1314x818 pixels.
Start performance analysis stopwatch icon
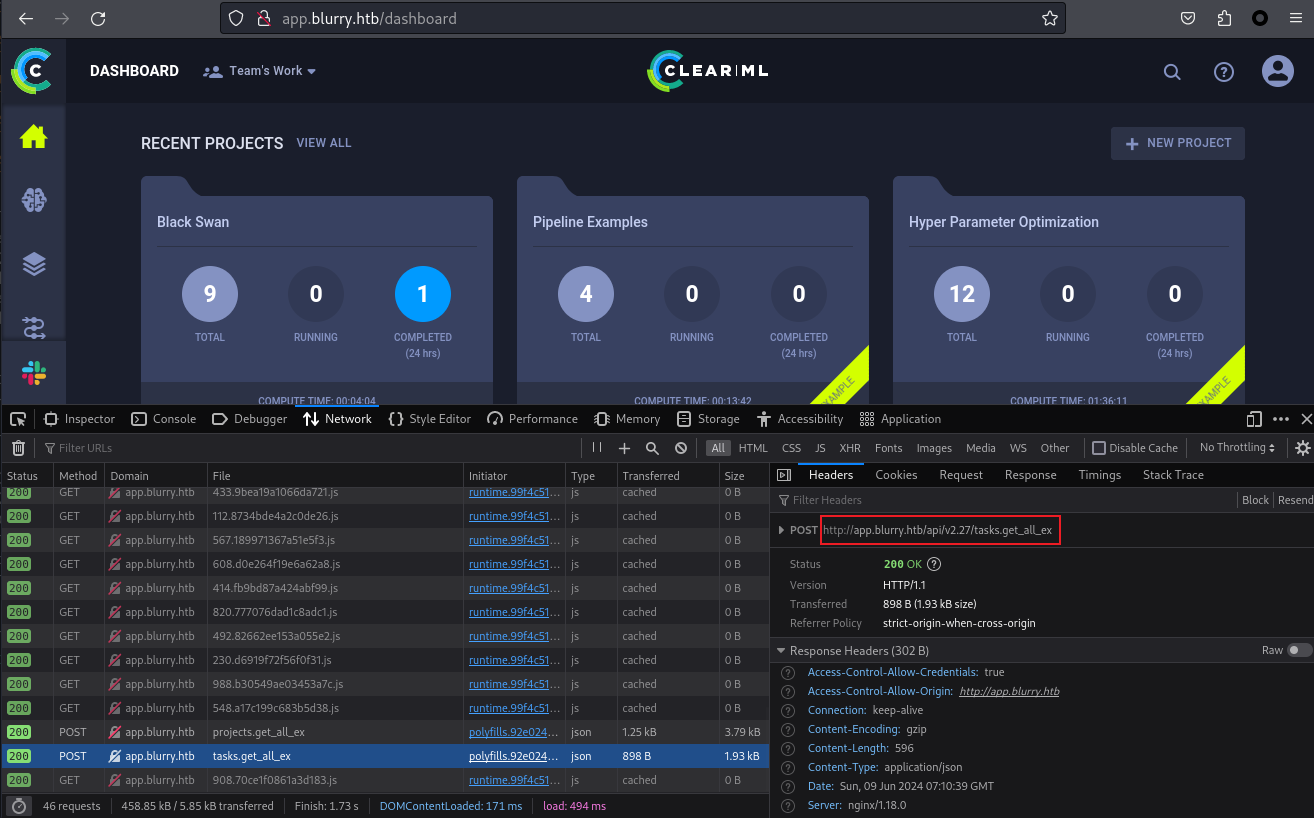click(x=18, y=806)
